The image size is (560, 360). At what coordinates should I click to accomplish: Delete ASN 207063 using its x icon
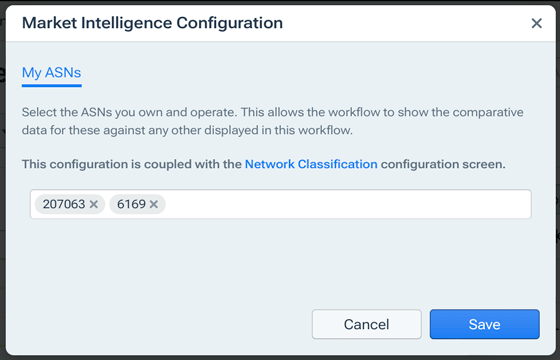pos(94,204)
